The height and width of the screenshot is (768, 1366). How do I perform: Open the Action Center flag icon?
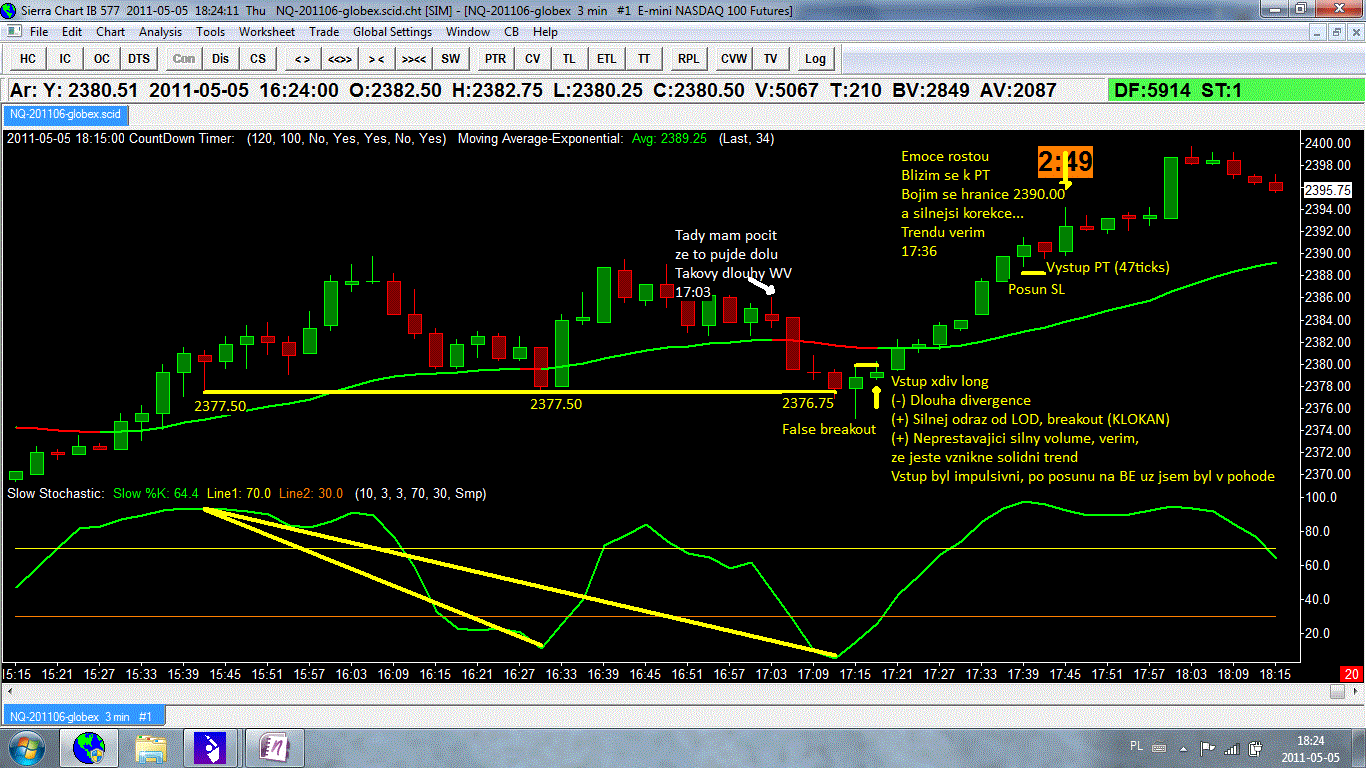[x=1208, y=748]
